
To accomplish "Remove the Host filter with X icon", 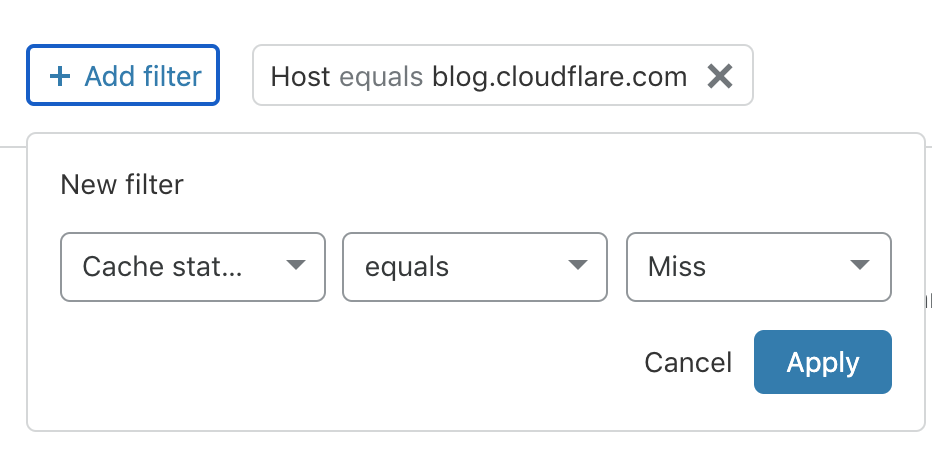I will point(720,76).
